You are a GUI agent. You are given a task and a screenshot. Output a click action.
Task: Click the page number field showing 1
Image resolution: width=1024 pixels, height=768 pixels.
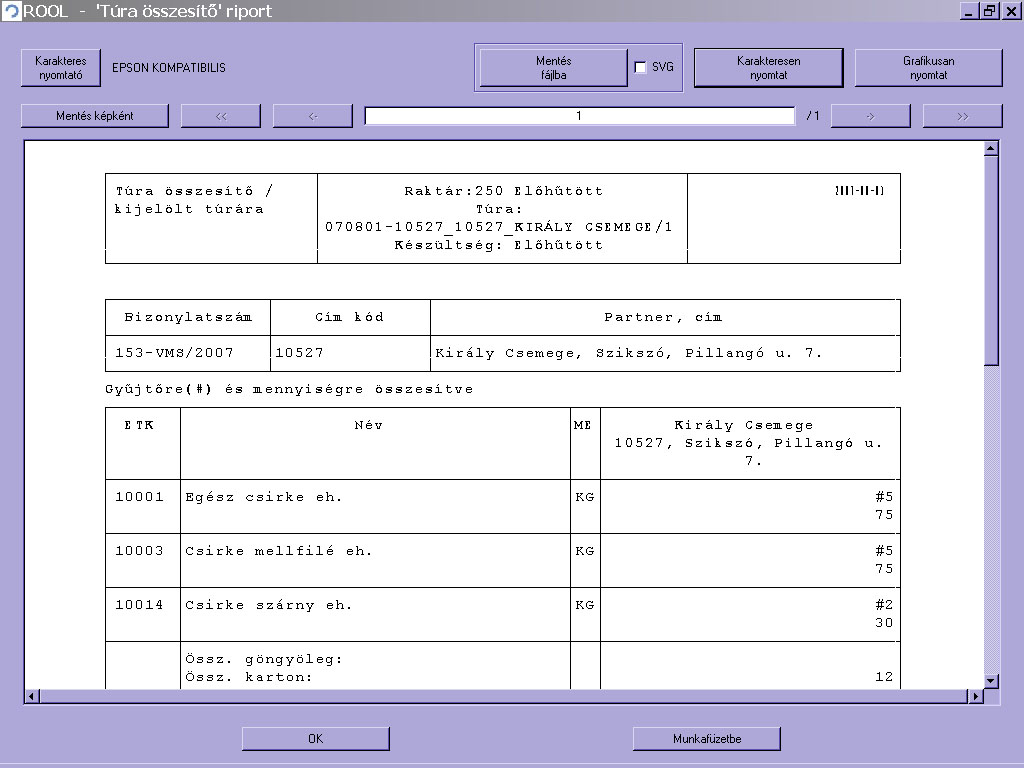[x=579, y=116]
